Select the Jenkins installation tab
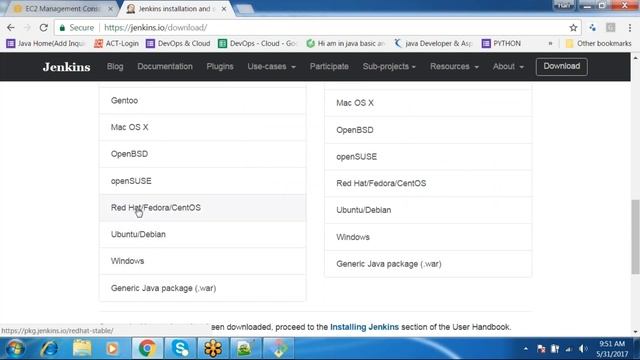 [x=175, y=9]
